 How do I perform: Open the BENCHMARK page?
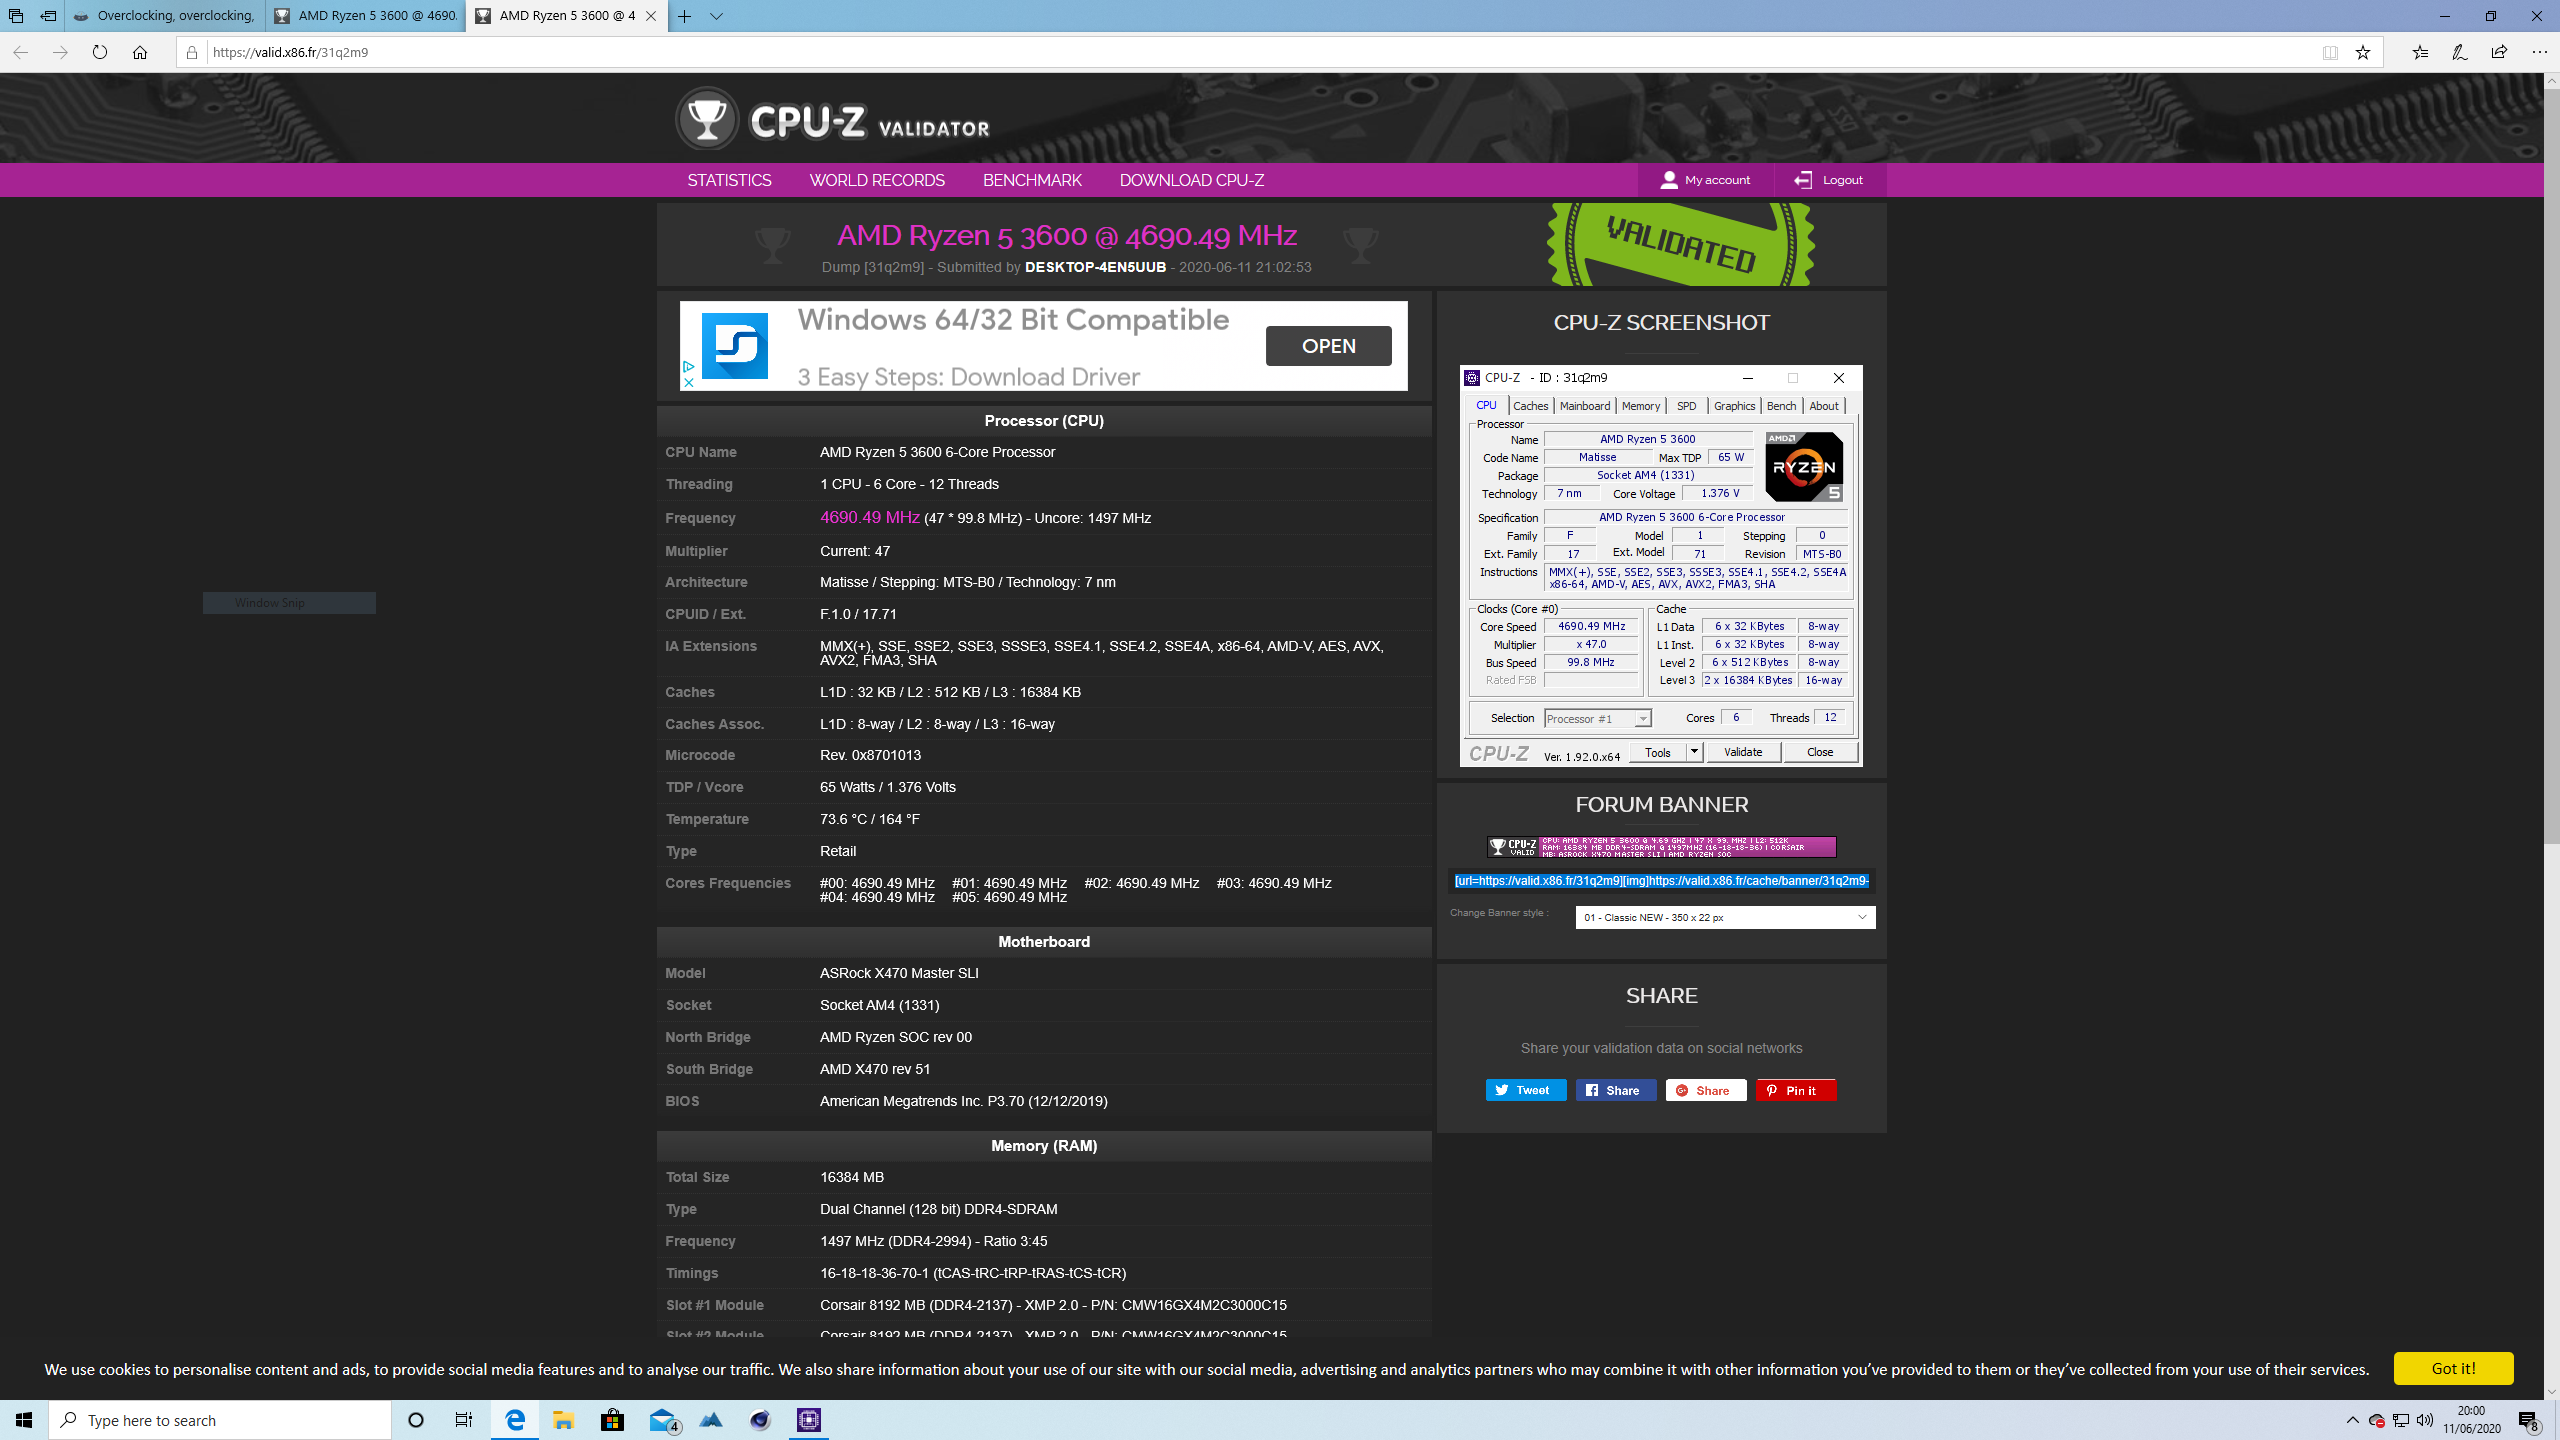(1032, 180)
